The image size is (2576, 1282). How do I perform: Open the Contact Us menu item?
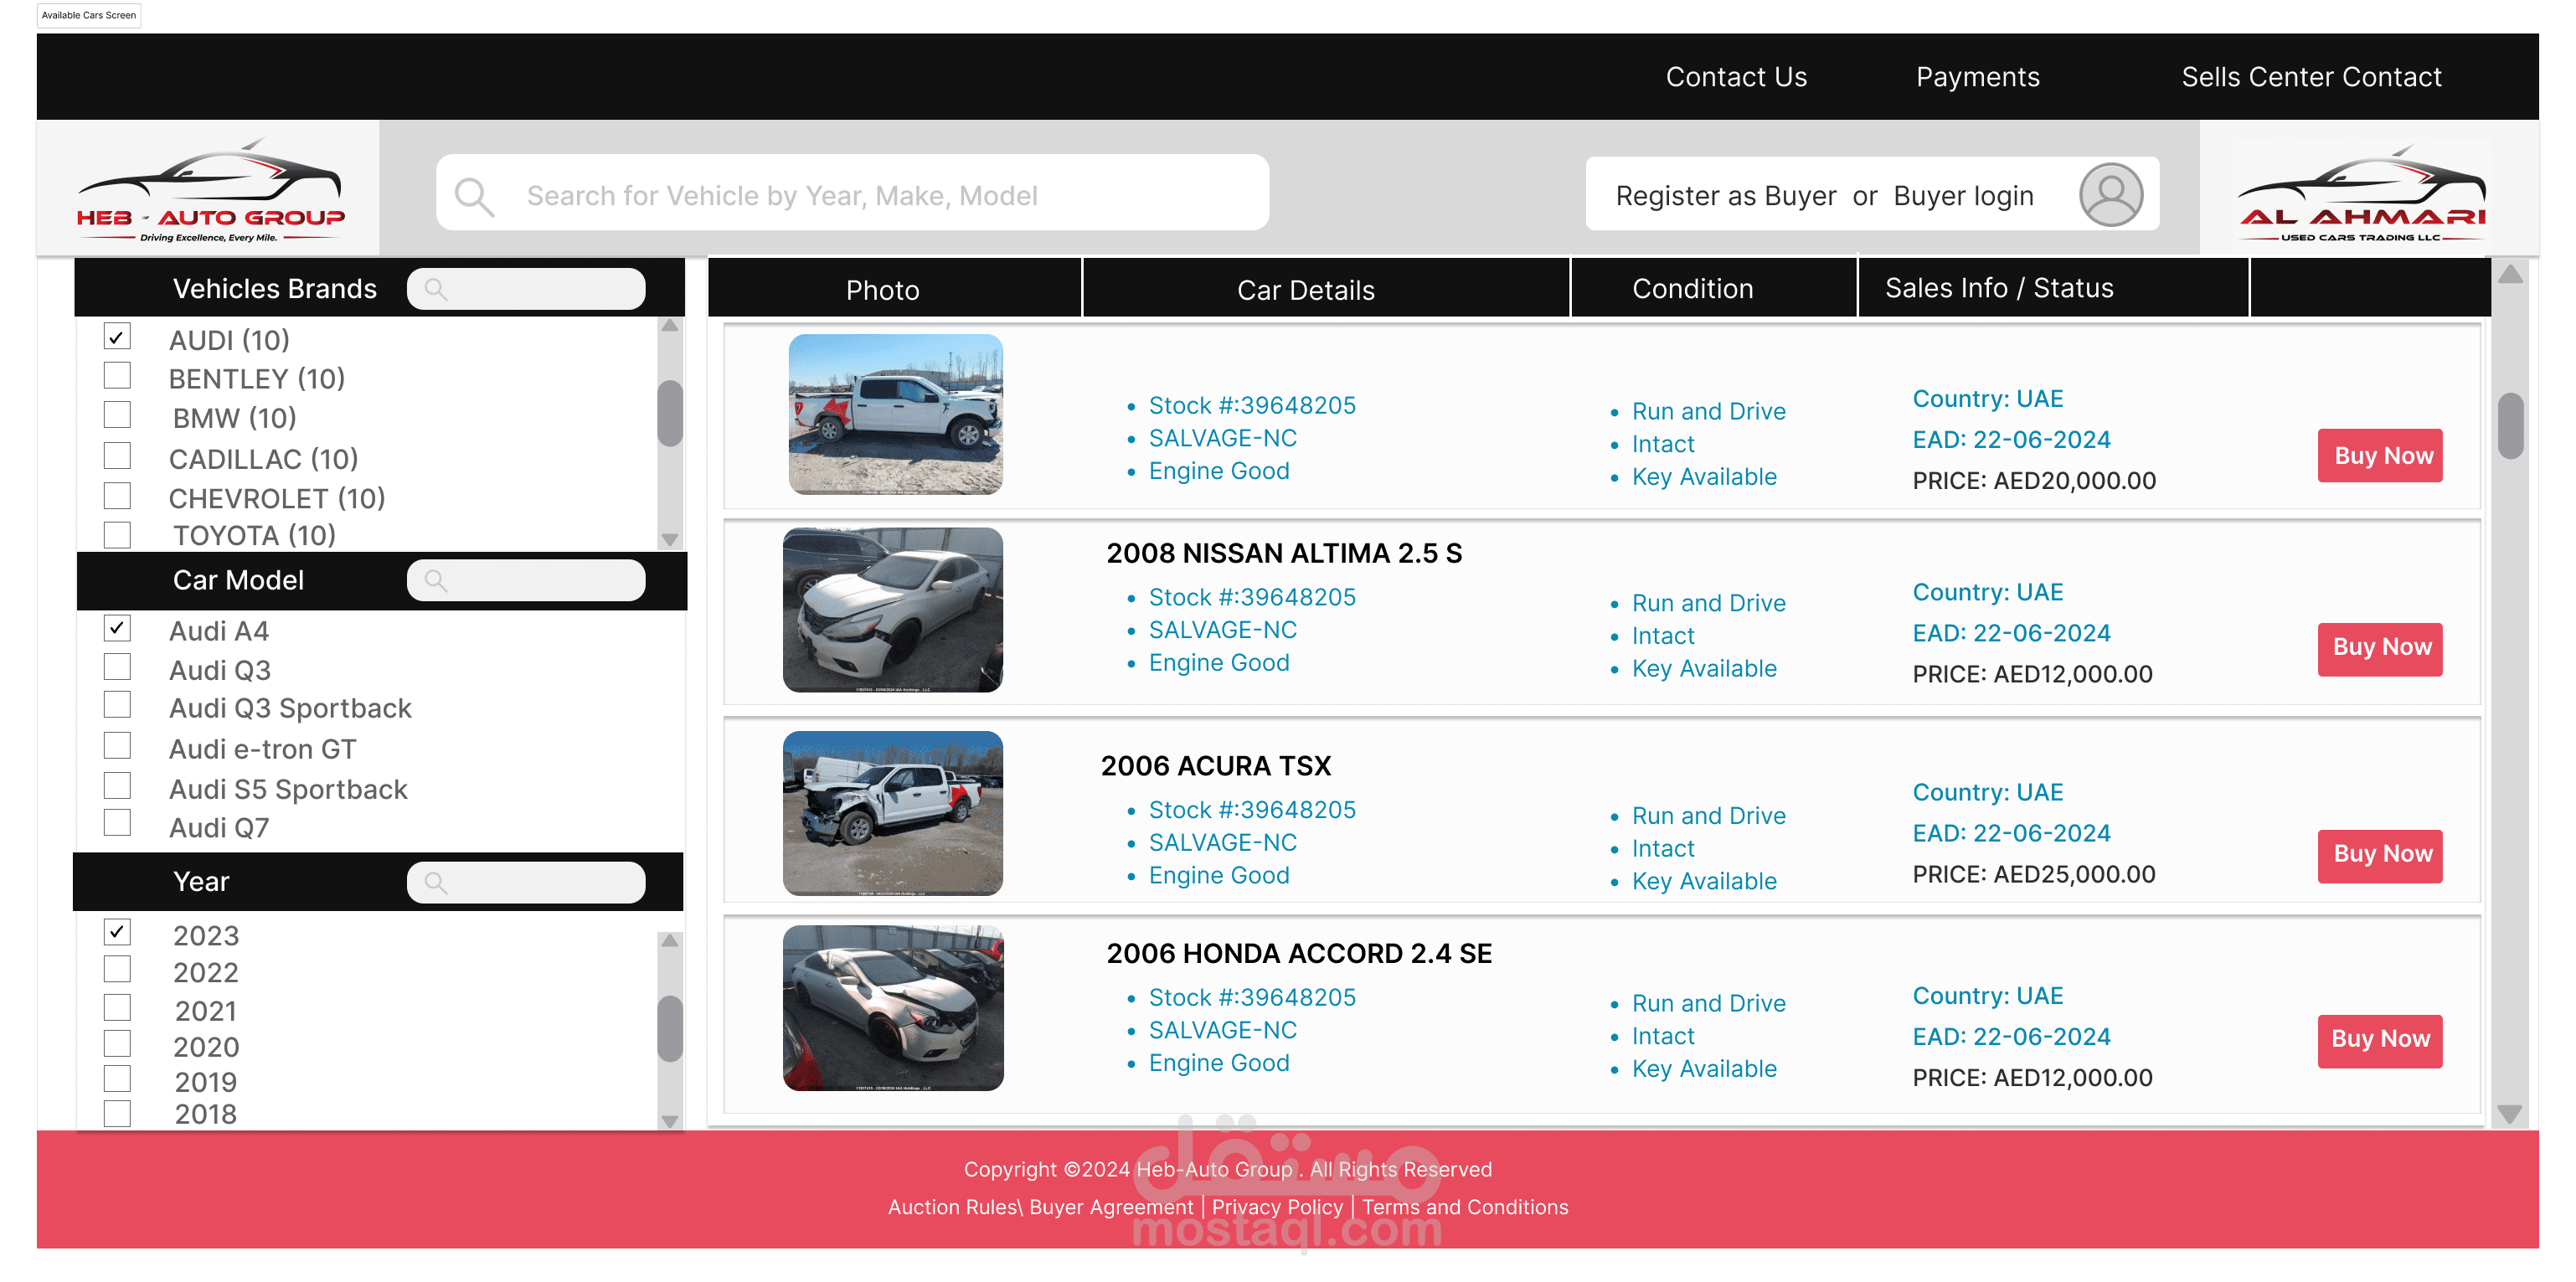pos(1735,76)
